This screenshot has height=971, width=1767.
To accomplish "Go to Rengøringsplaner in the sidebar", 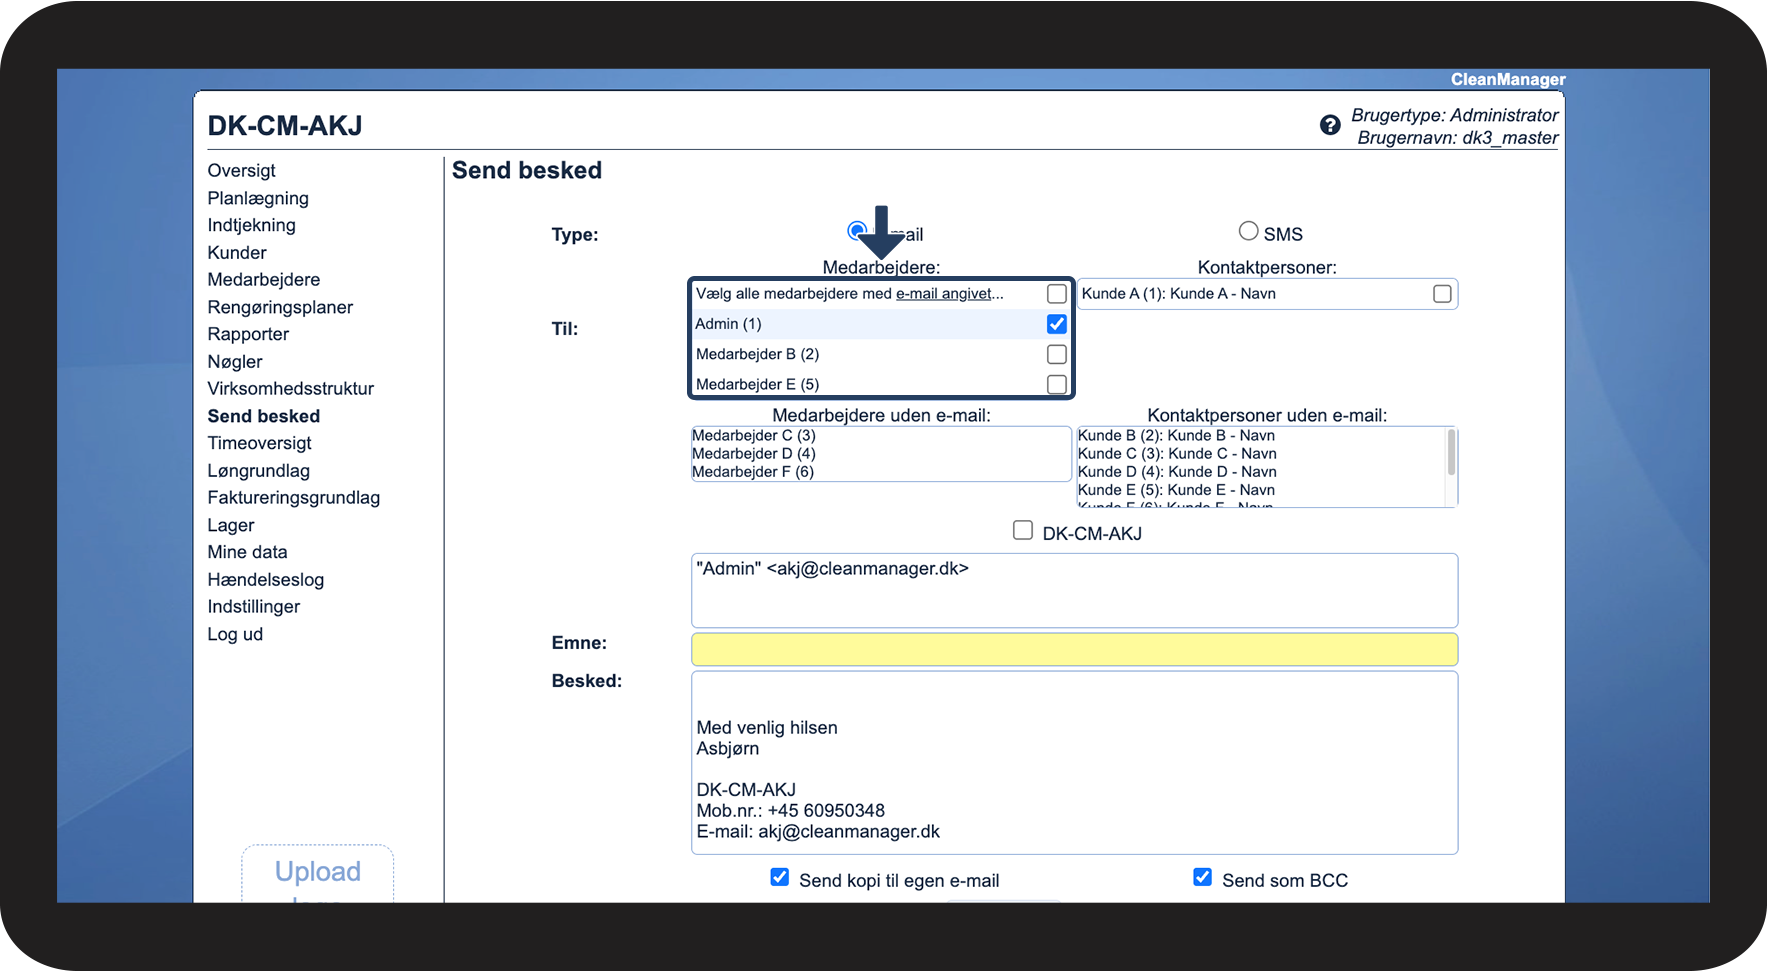I will (x=280, y=307).
